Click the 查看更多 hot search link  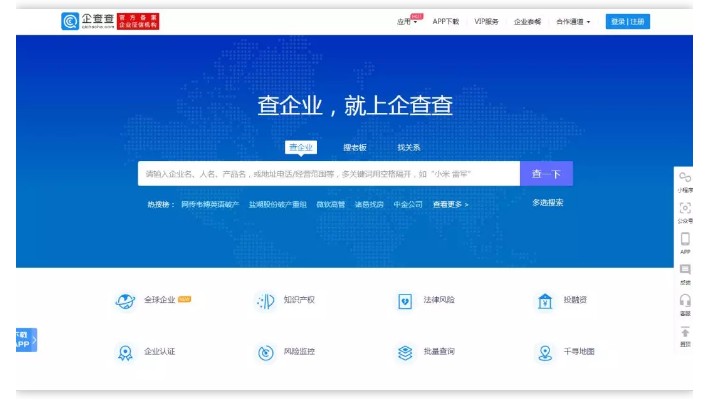(450, 204)
